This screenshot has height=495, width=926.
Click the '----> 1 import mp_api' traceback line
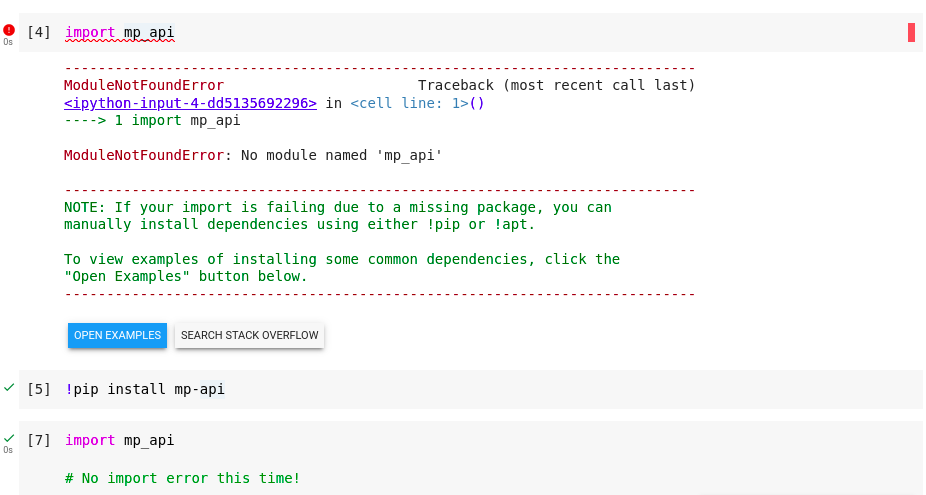click(152, 121)
